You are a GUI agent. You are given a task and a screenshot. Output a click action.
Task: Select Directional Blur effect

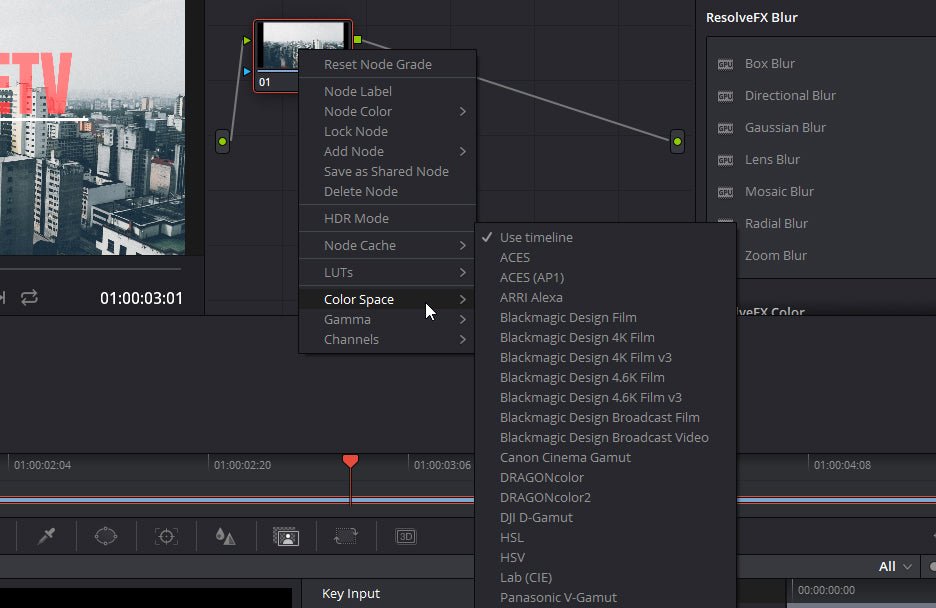[790, 95]
